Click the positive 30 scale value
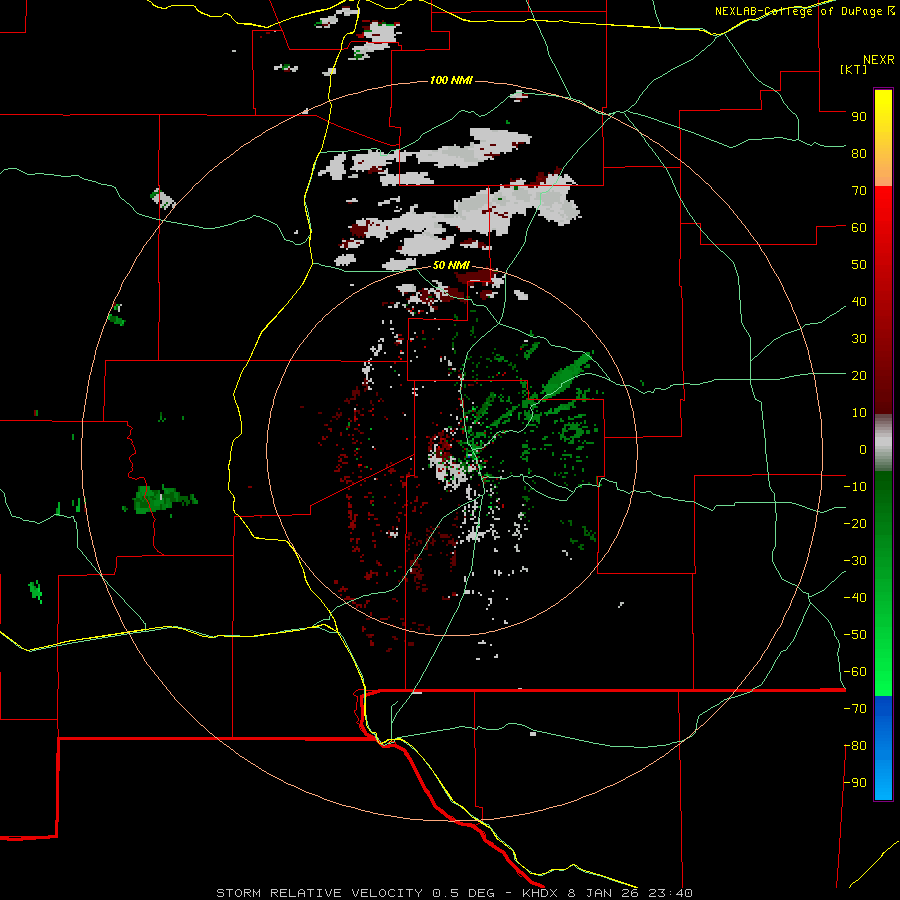Viewport: 900px width, 900px height. [x=859, y=339]
